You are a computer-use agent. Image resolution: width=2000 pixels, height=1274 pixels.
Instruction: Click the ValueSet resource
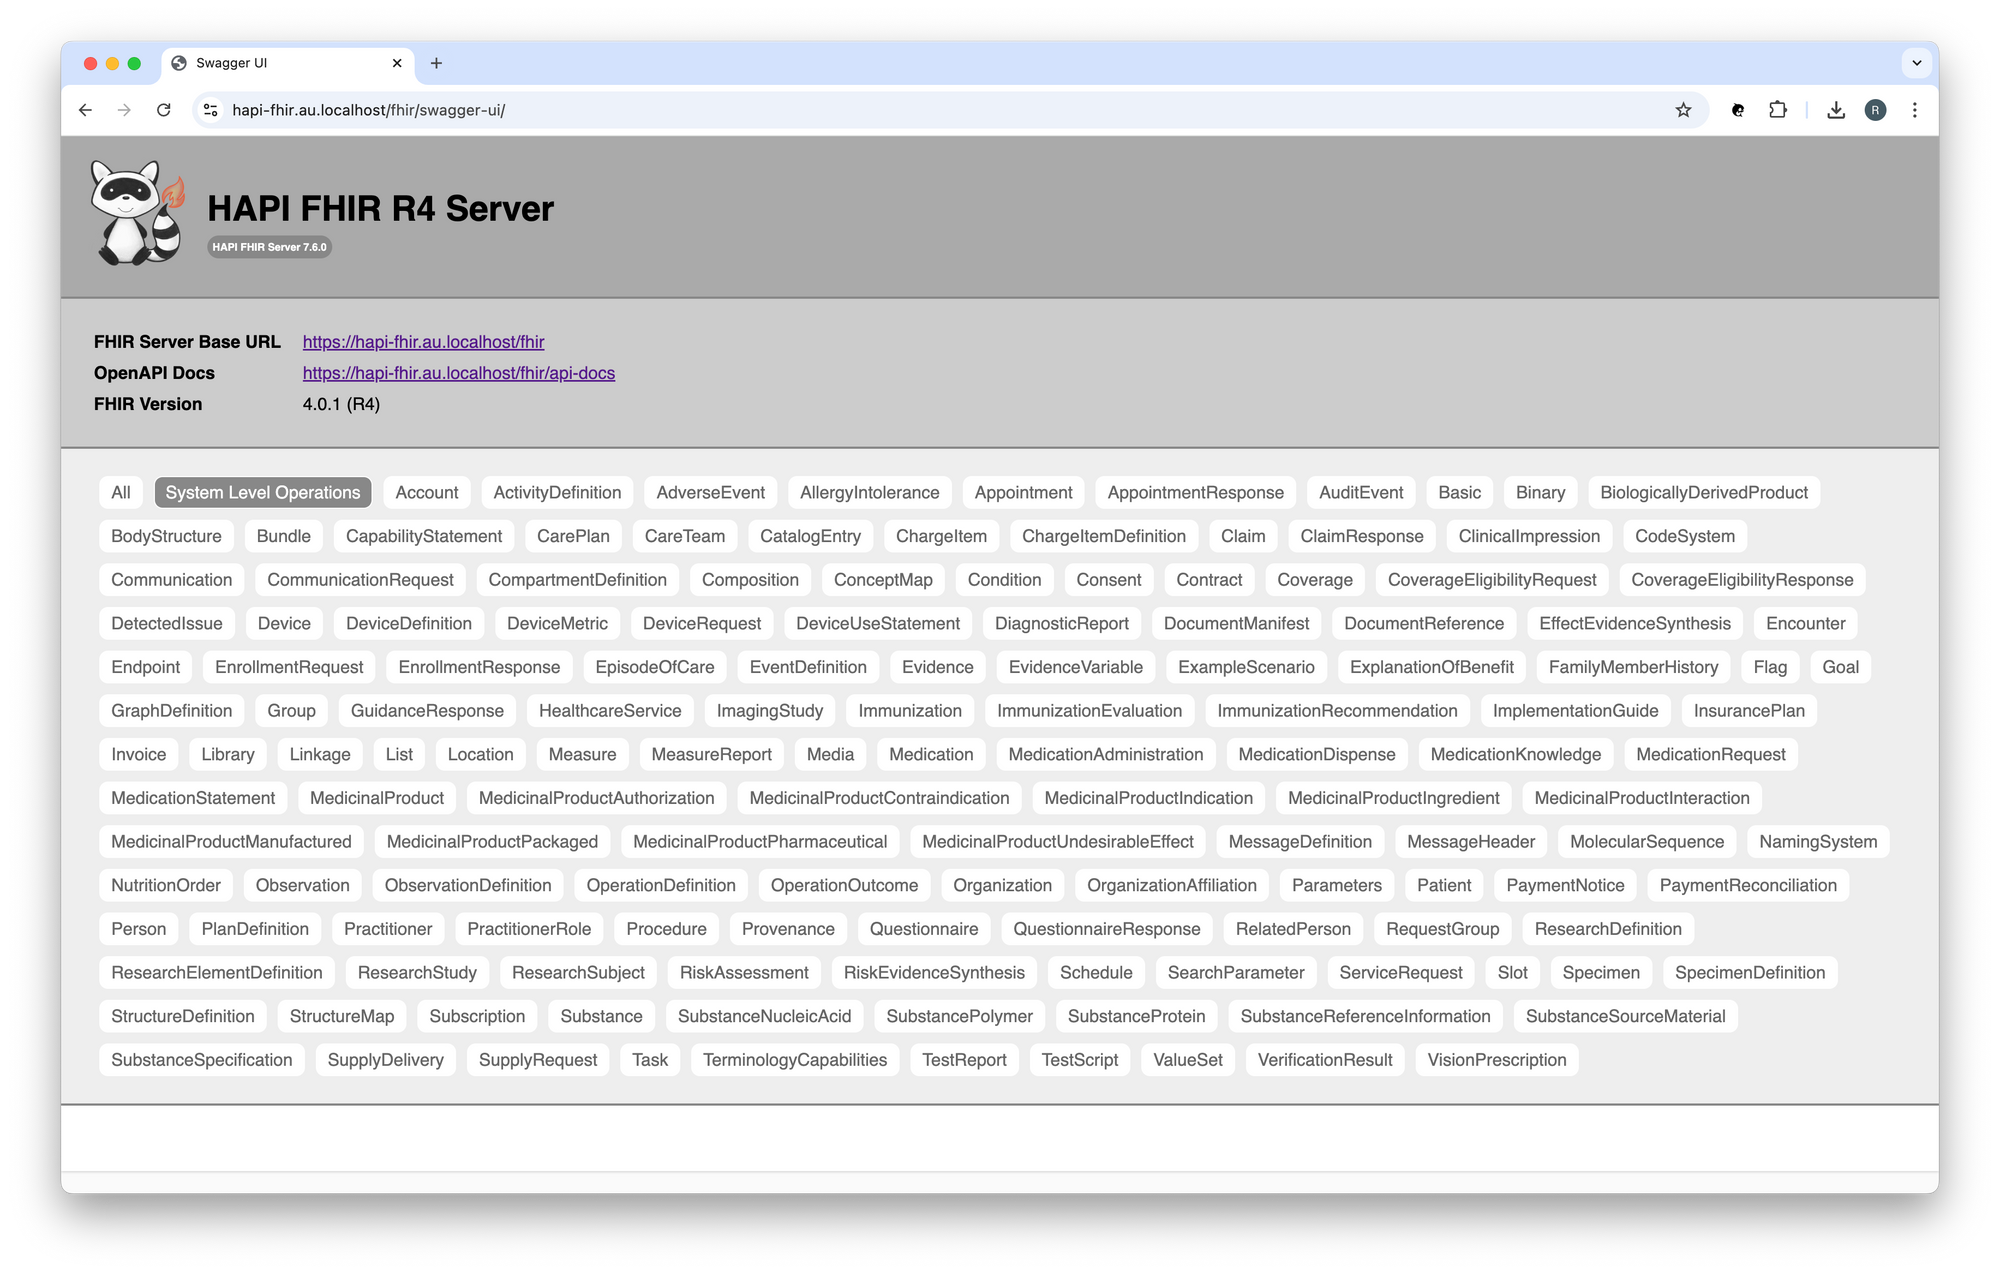coord(1188,1060)
